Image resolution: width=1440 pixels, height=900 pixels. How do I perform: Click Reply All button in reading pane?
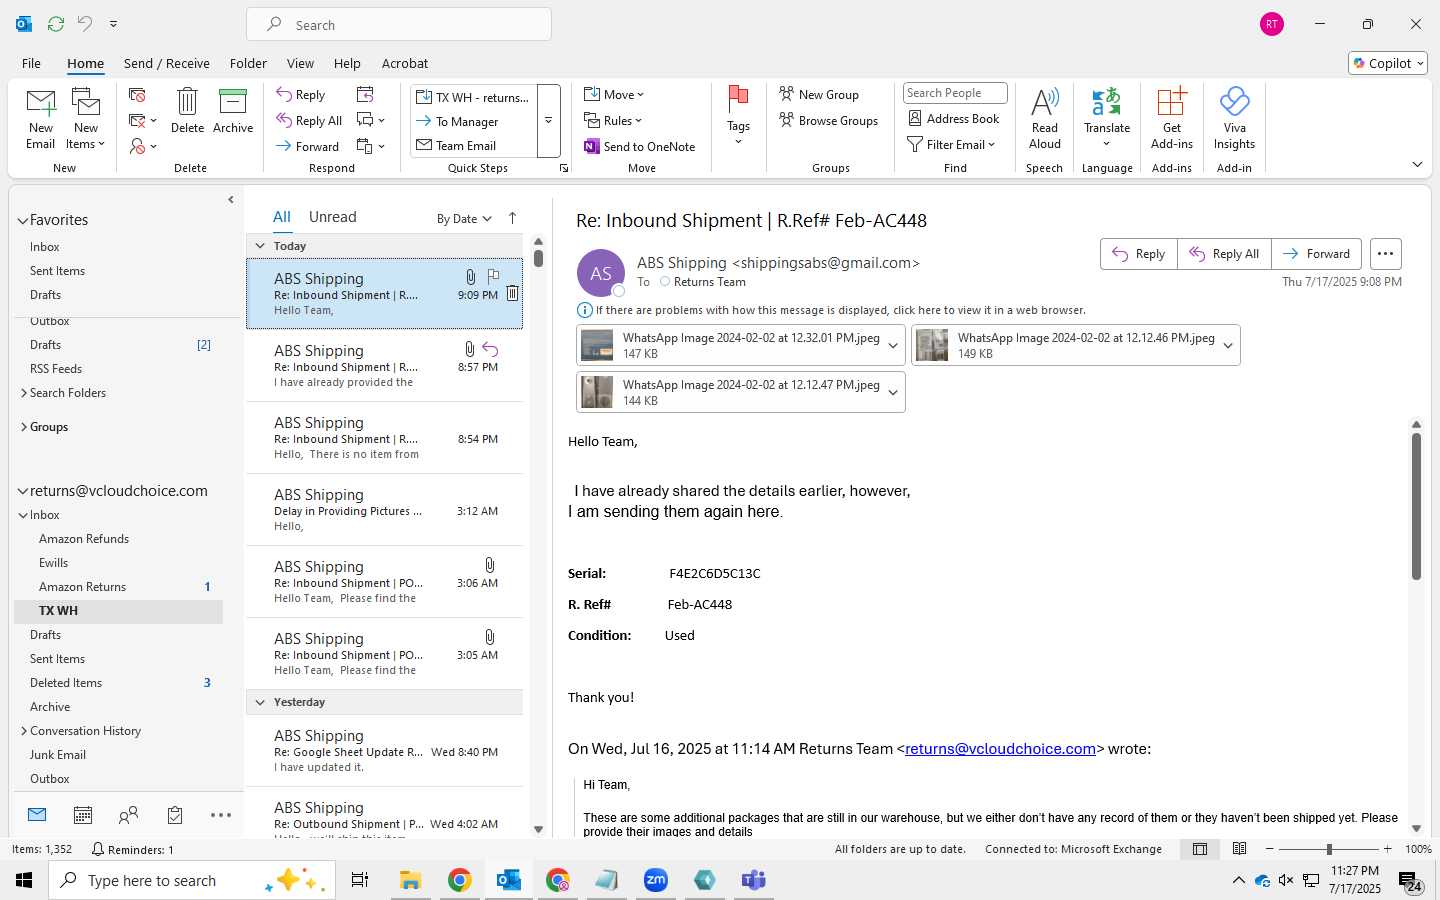click(x=1224, y=254)
